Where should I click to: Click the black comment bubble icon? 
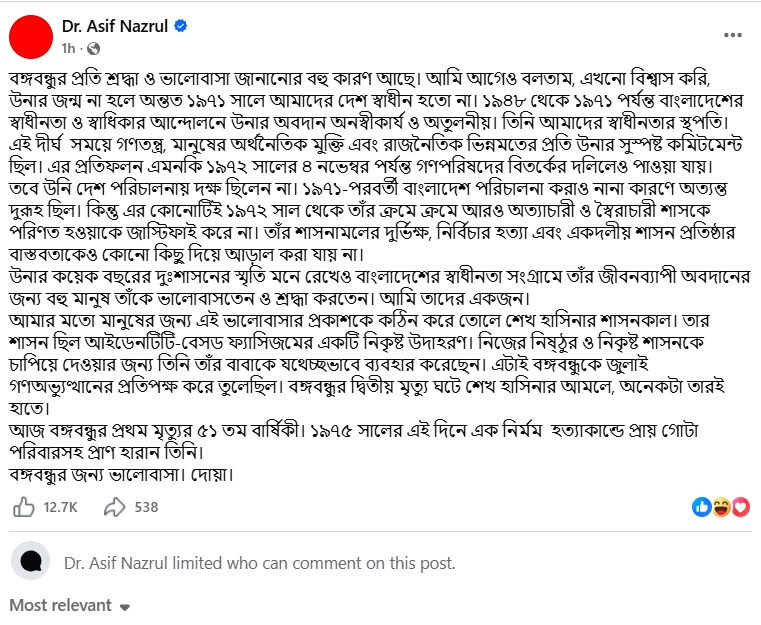click(31, 560)
